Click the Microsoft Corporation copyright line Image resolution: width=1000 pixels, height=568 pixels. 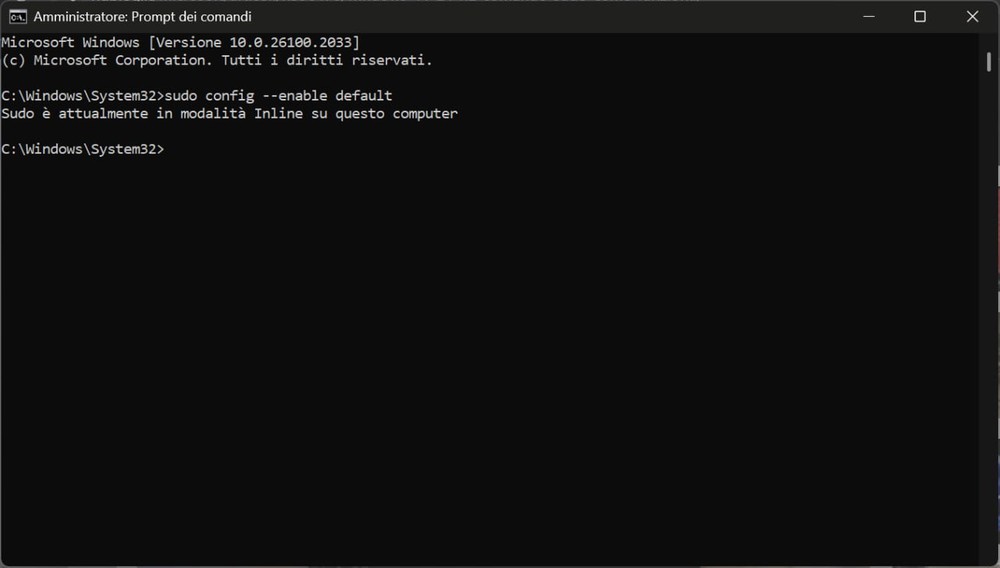coord(217,60)
